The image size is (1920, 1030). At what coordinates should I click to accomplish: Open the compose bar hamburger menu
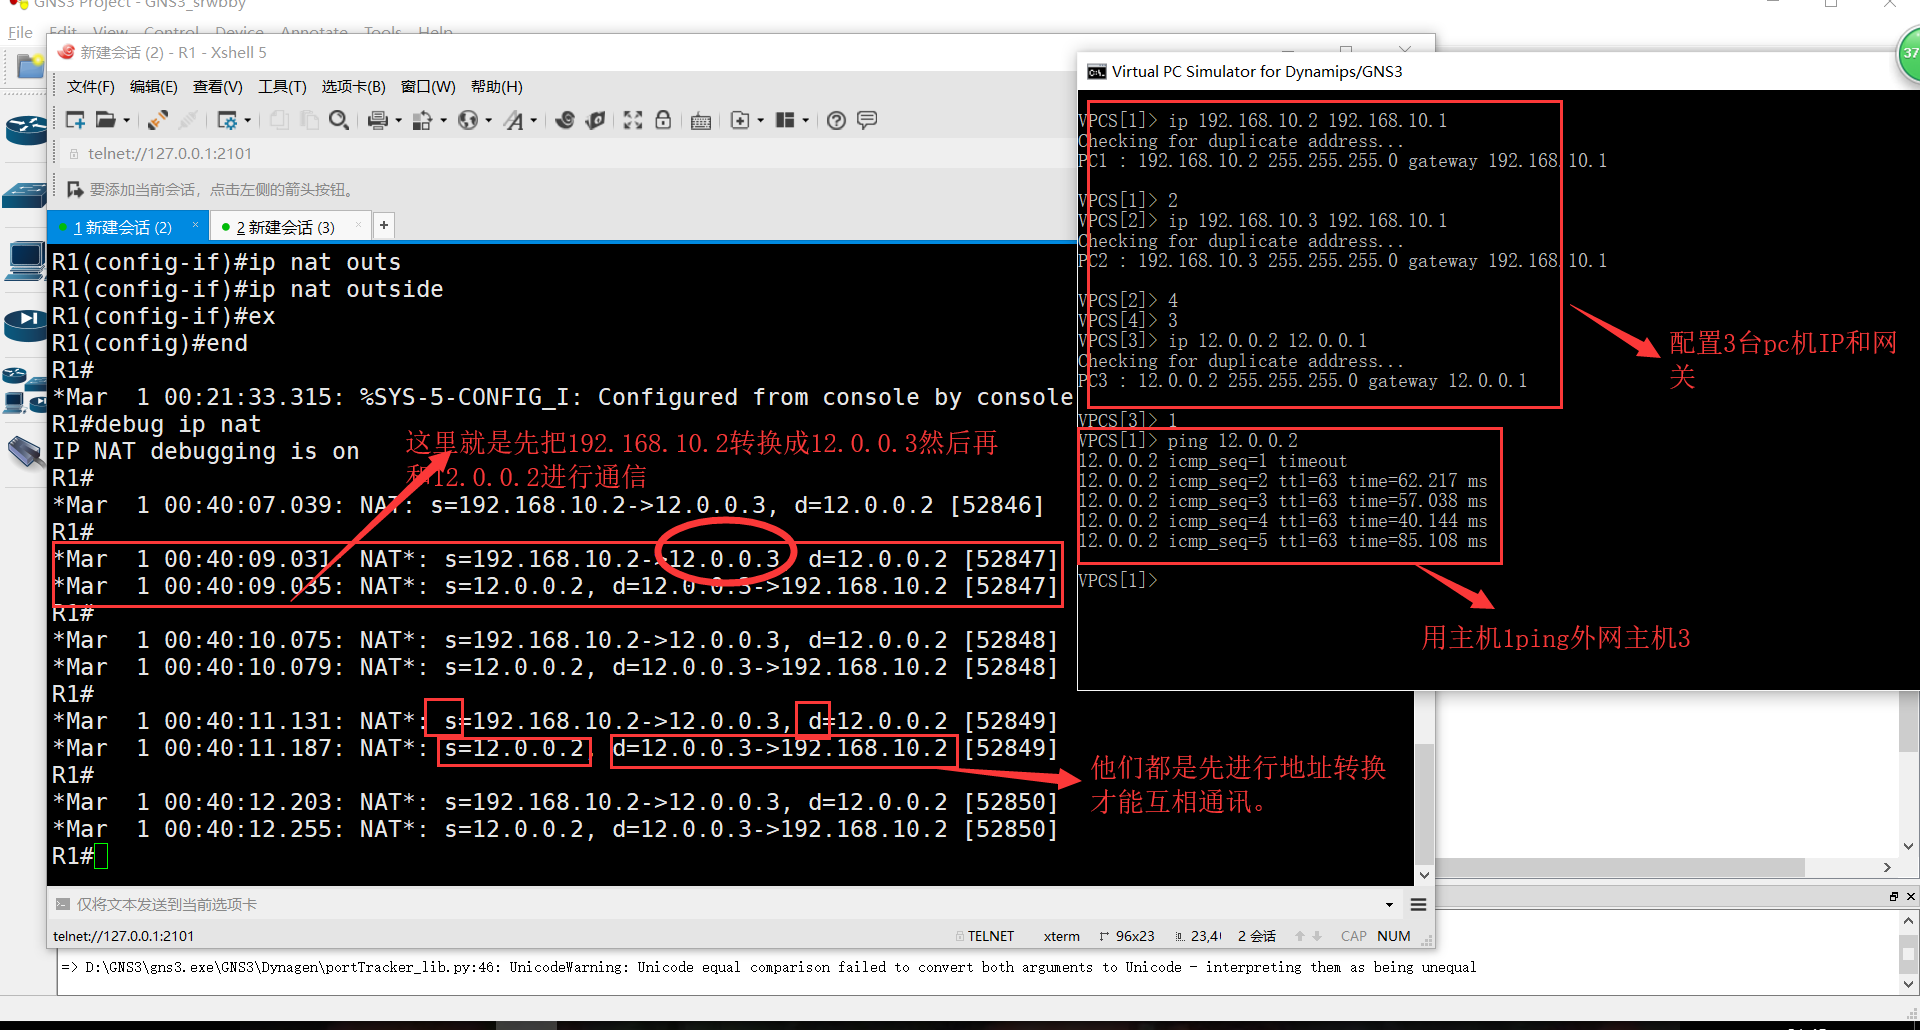pyautogui.click(x=1418, y=905)
